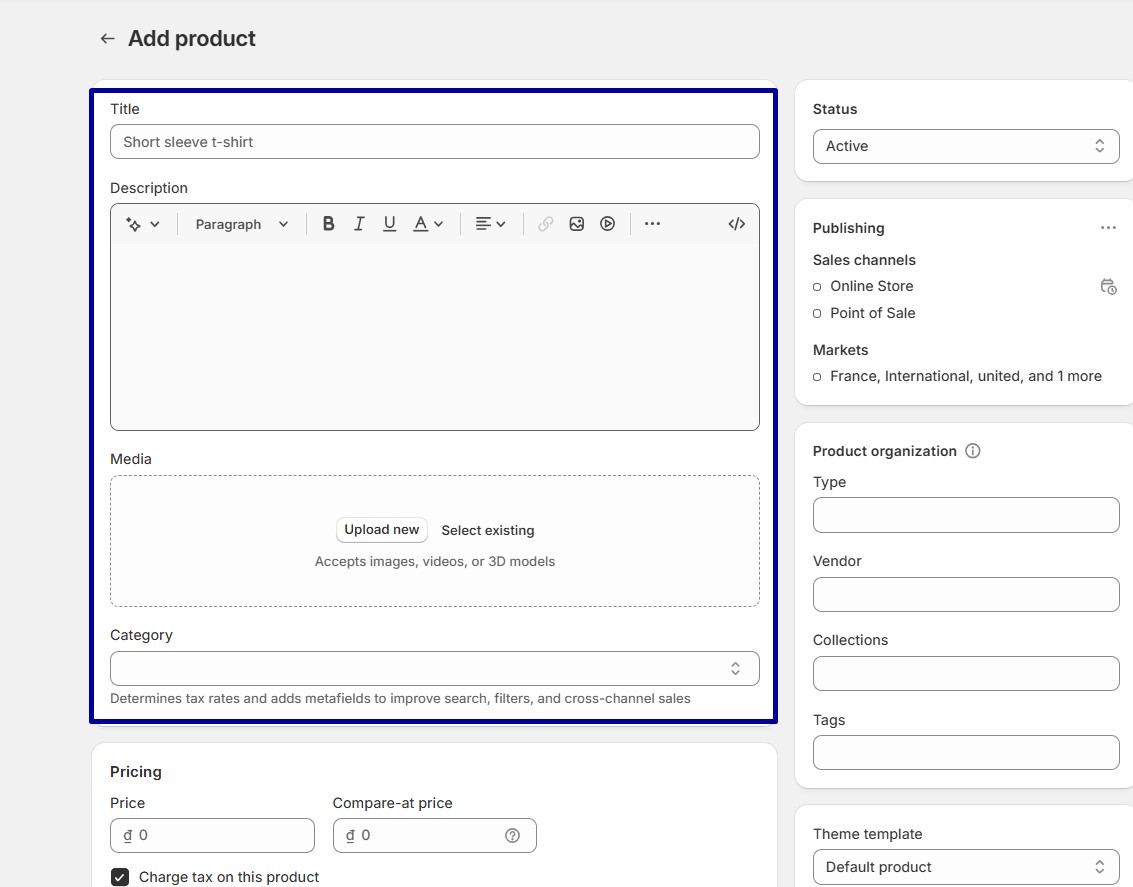Open Compare-at price help icon
This screenshot has width=1133, height=887.
click(x=512, y=836)
